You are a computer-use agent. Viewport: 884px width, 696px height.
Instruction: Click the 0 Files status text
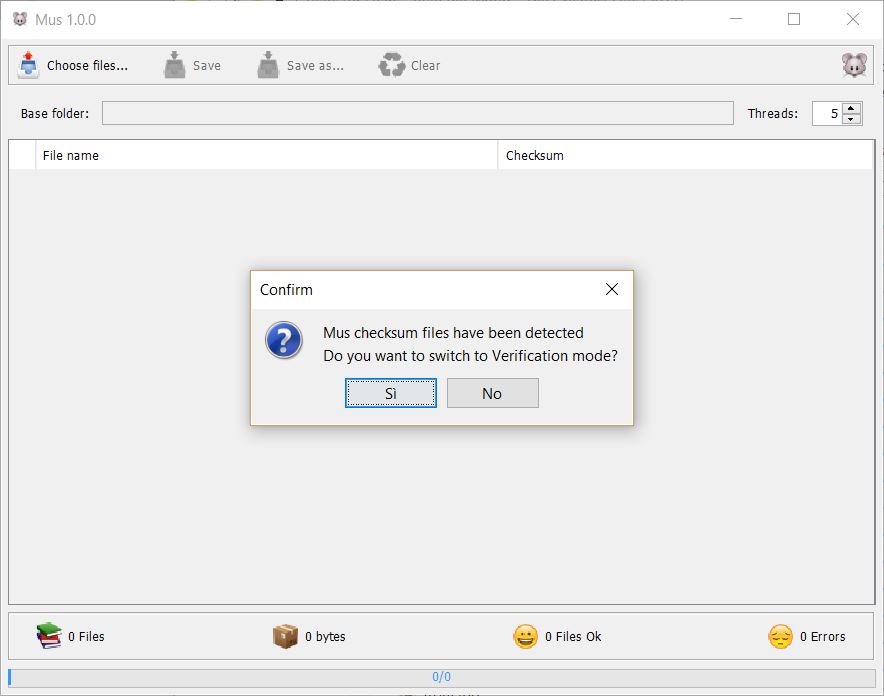click(x=86, y=636)
